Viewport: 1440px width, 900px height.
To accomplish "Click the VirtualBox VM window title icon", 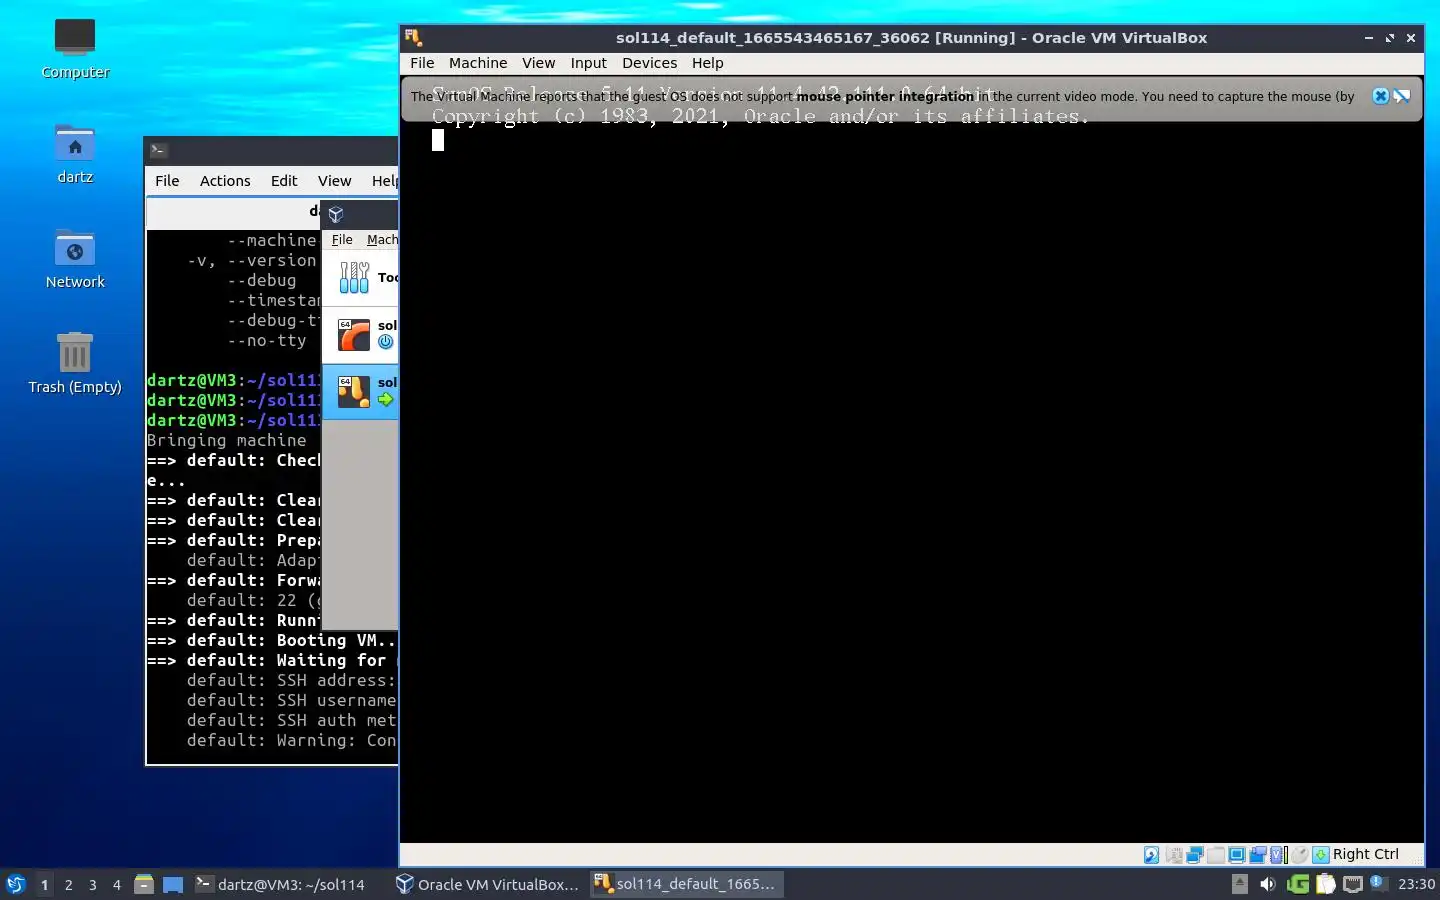I will 413,38.
